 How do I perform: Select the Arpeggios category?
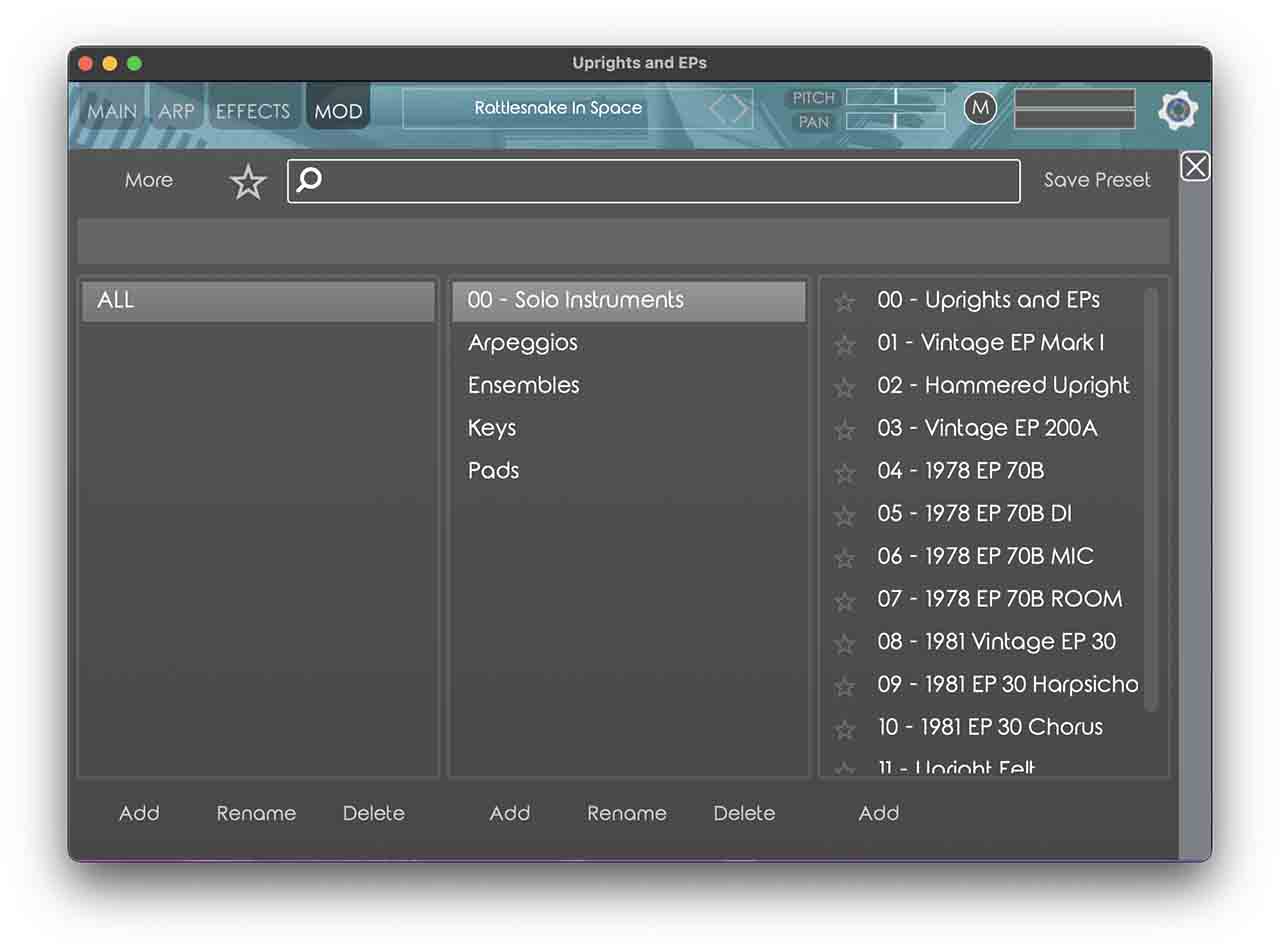[x=522, y=343]
